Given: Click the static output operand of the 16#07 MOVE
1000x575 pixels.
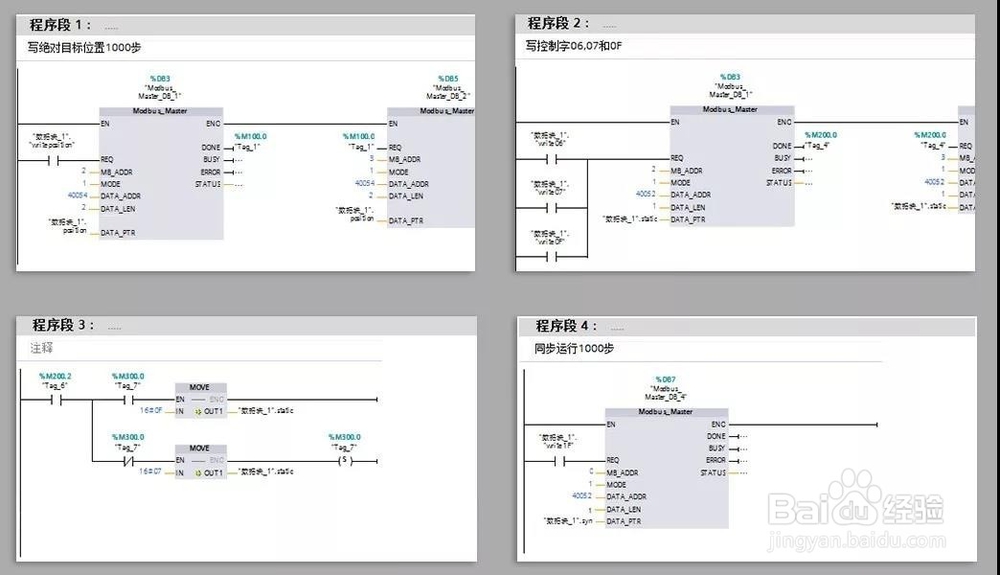Looking at the screenshot, I should coord(266,472).
